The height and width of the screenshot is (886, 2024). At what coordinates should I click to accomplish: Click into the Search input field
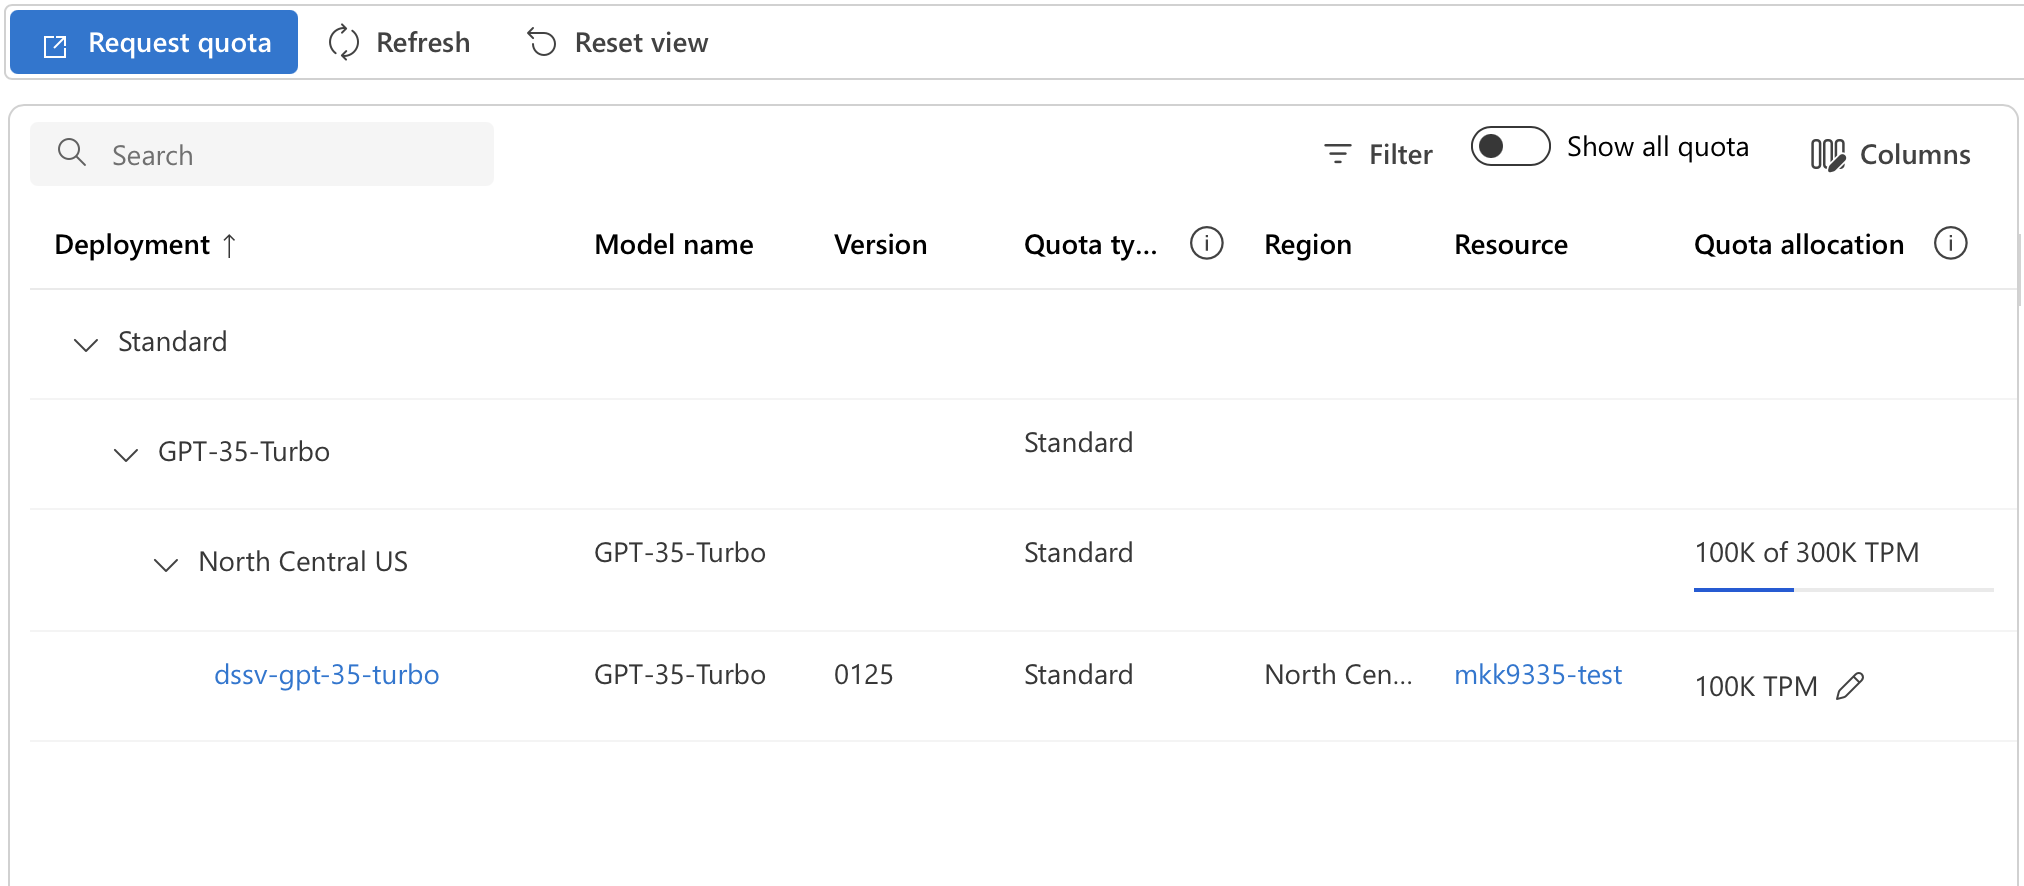click(x=290, y=155)
